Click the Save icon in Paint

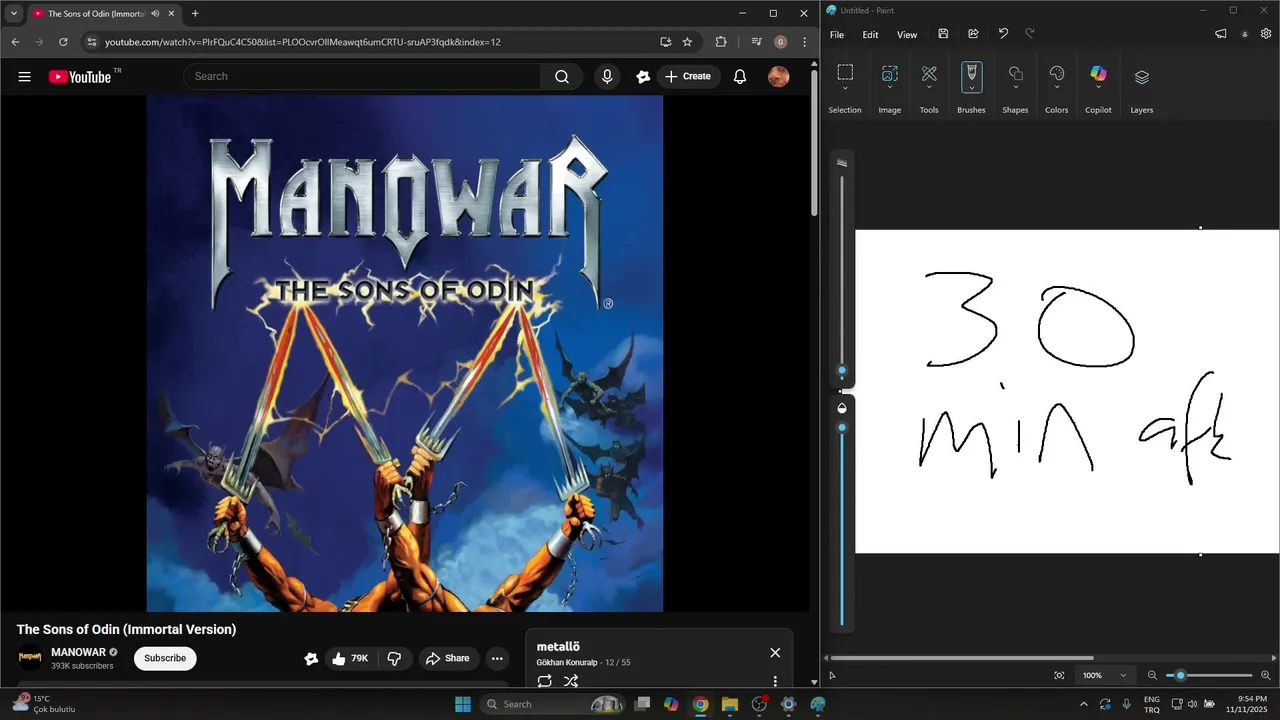(943, 34)
